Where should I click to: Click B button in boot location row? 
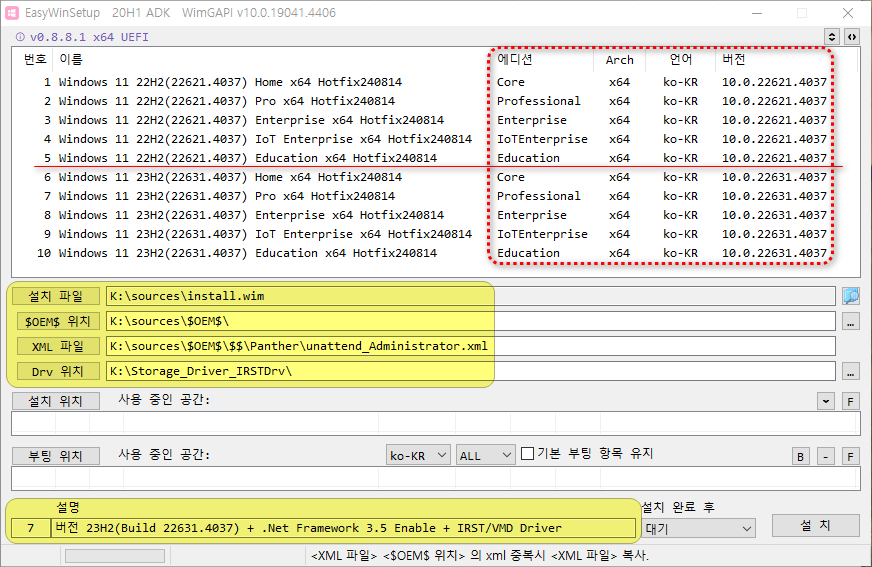801,456
